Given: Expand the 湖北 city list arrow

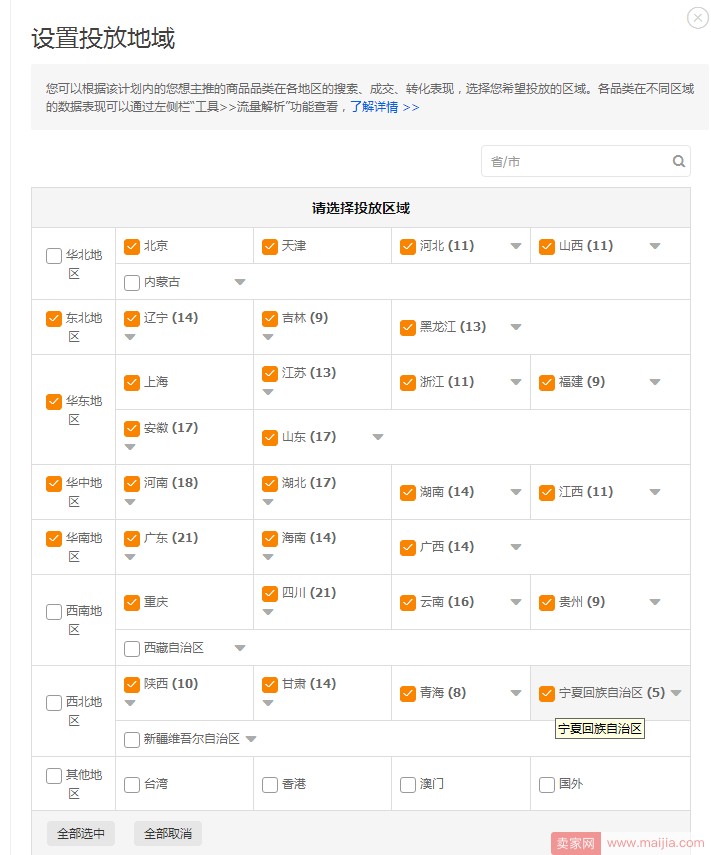Looking at the screenshot, I should tap(268, 502).
